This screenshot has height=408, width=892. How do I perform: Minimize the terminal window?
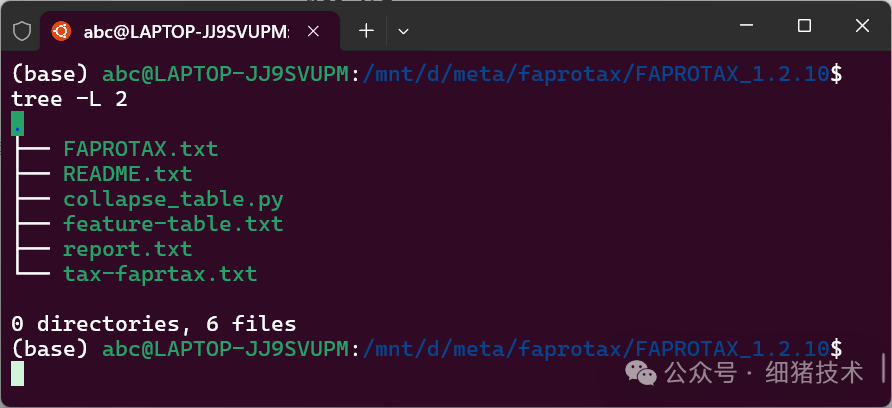tap(745, 27)
